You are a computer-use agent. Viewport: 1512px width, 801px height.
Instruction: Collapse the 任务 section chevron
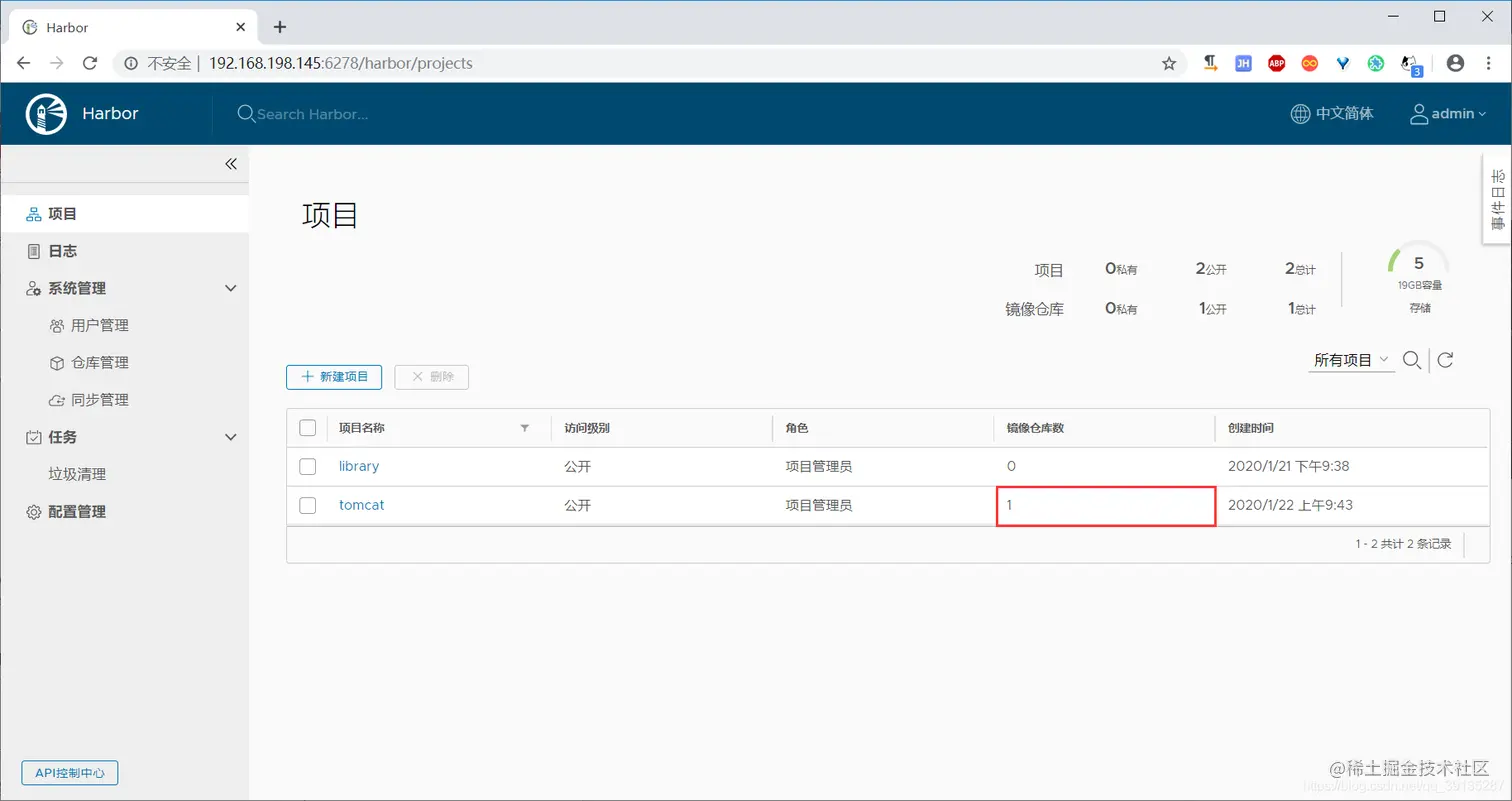[x=231, y=437]
